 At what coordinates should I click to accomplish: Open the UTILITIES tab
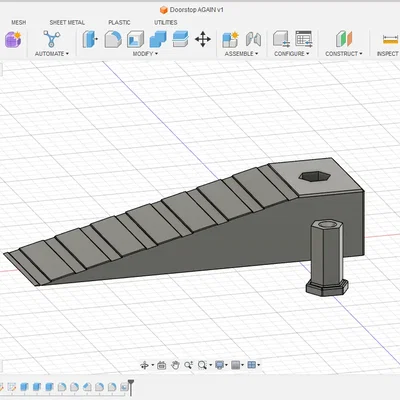[165, 22]
